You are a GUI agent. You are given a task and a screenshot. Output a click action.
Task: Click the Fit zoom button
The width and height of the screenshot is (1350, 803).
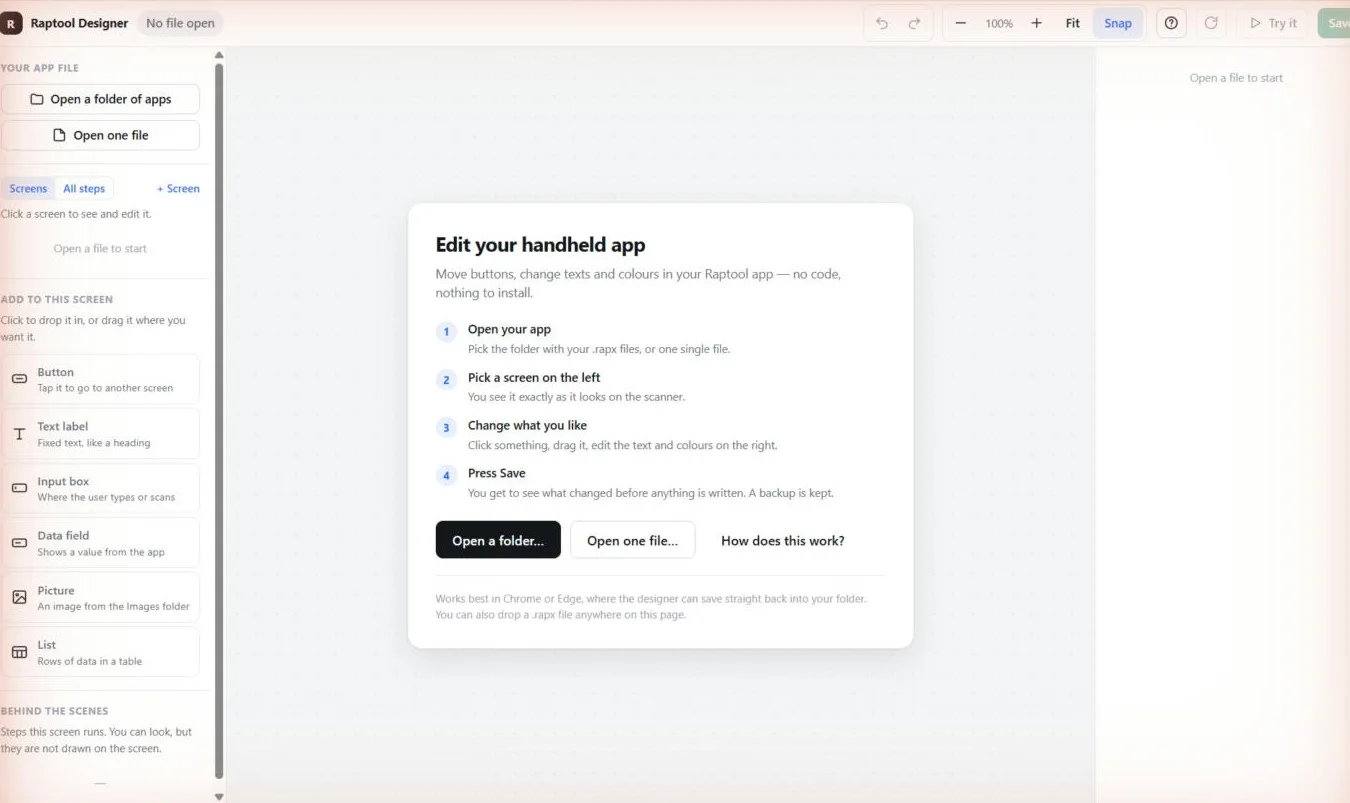point(1072,23)
